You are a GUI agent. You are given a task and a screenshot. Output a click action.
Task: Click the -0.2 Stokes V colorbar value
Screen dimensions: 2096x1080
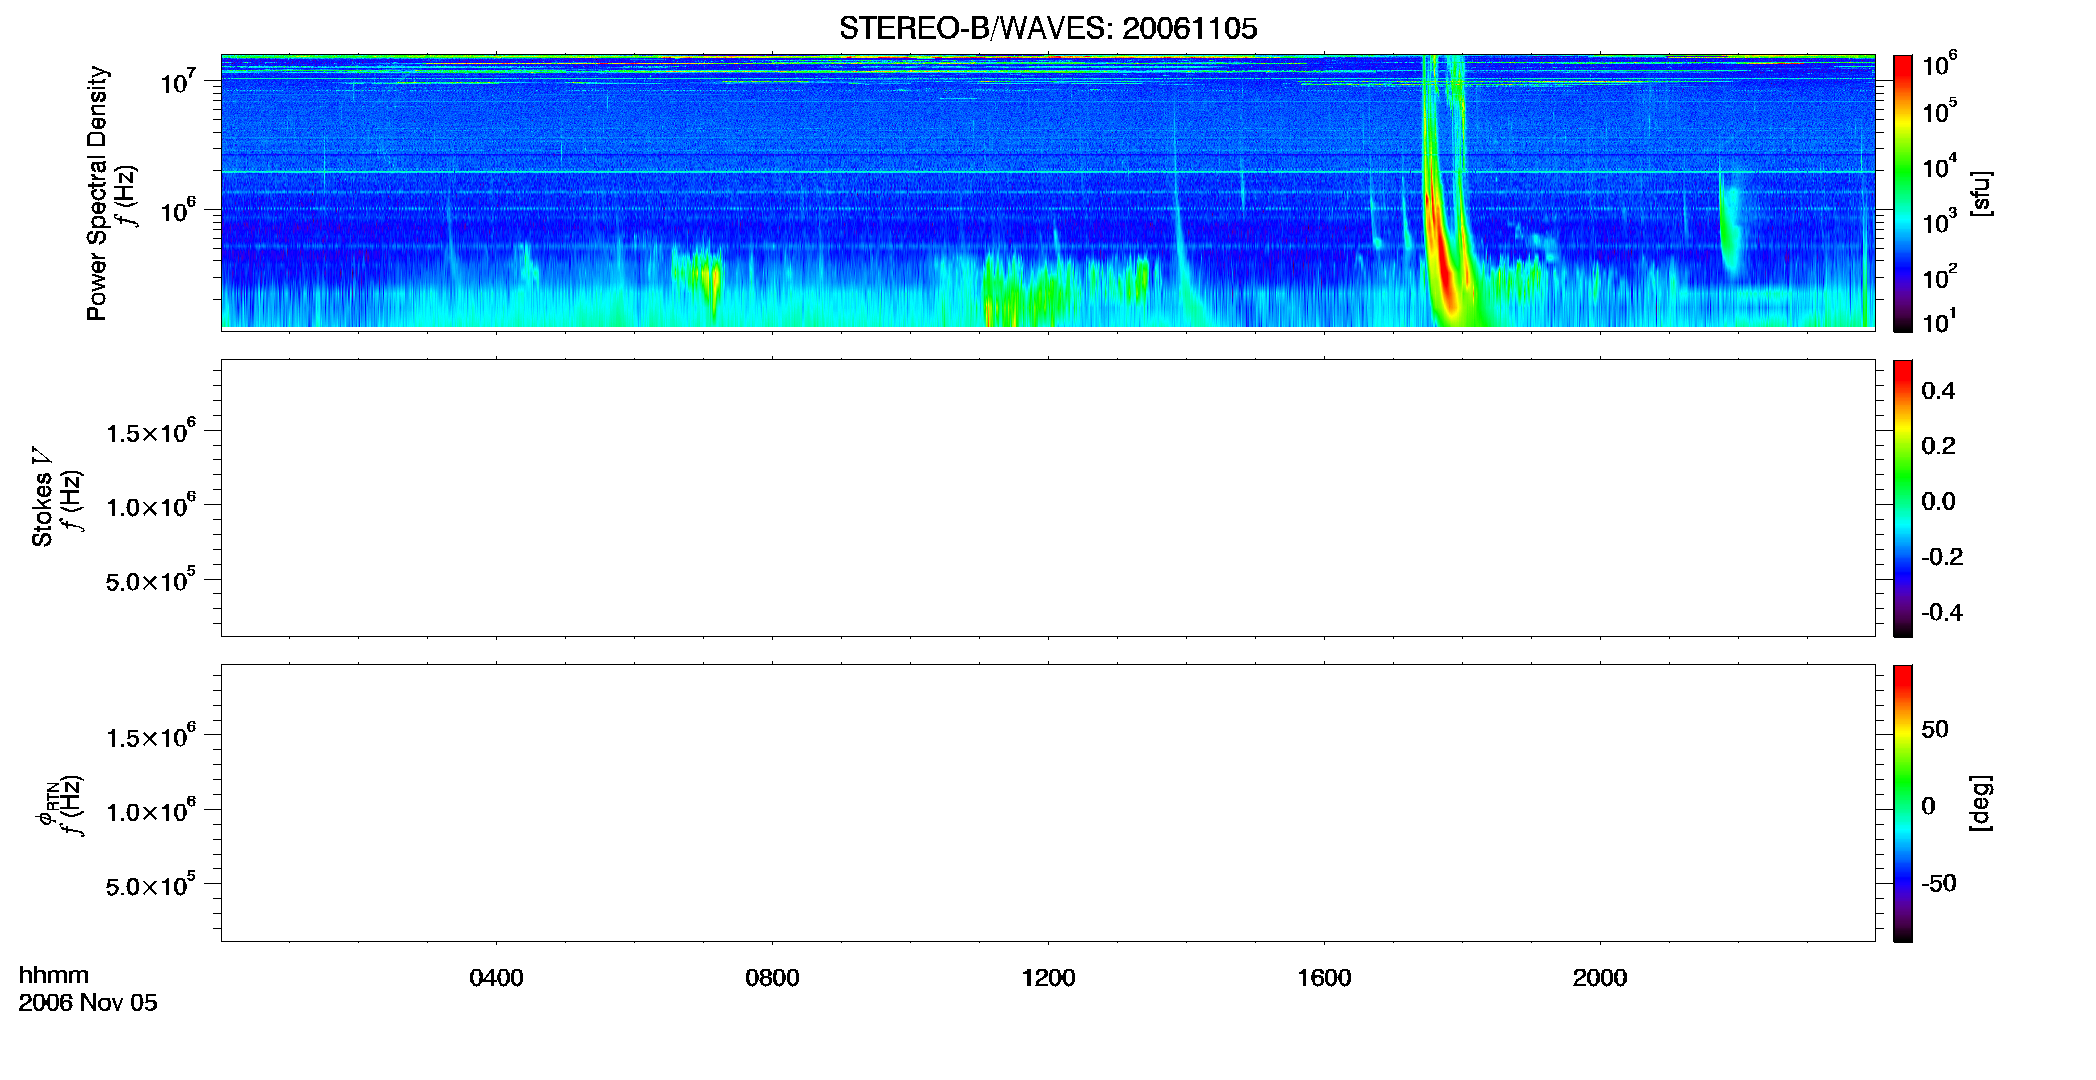(x=1942, y=557)
